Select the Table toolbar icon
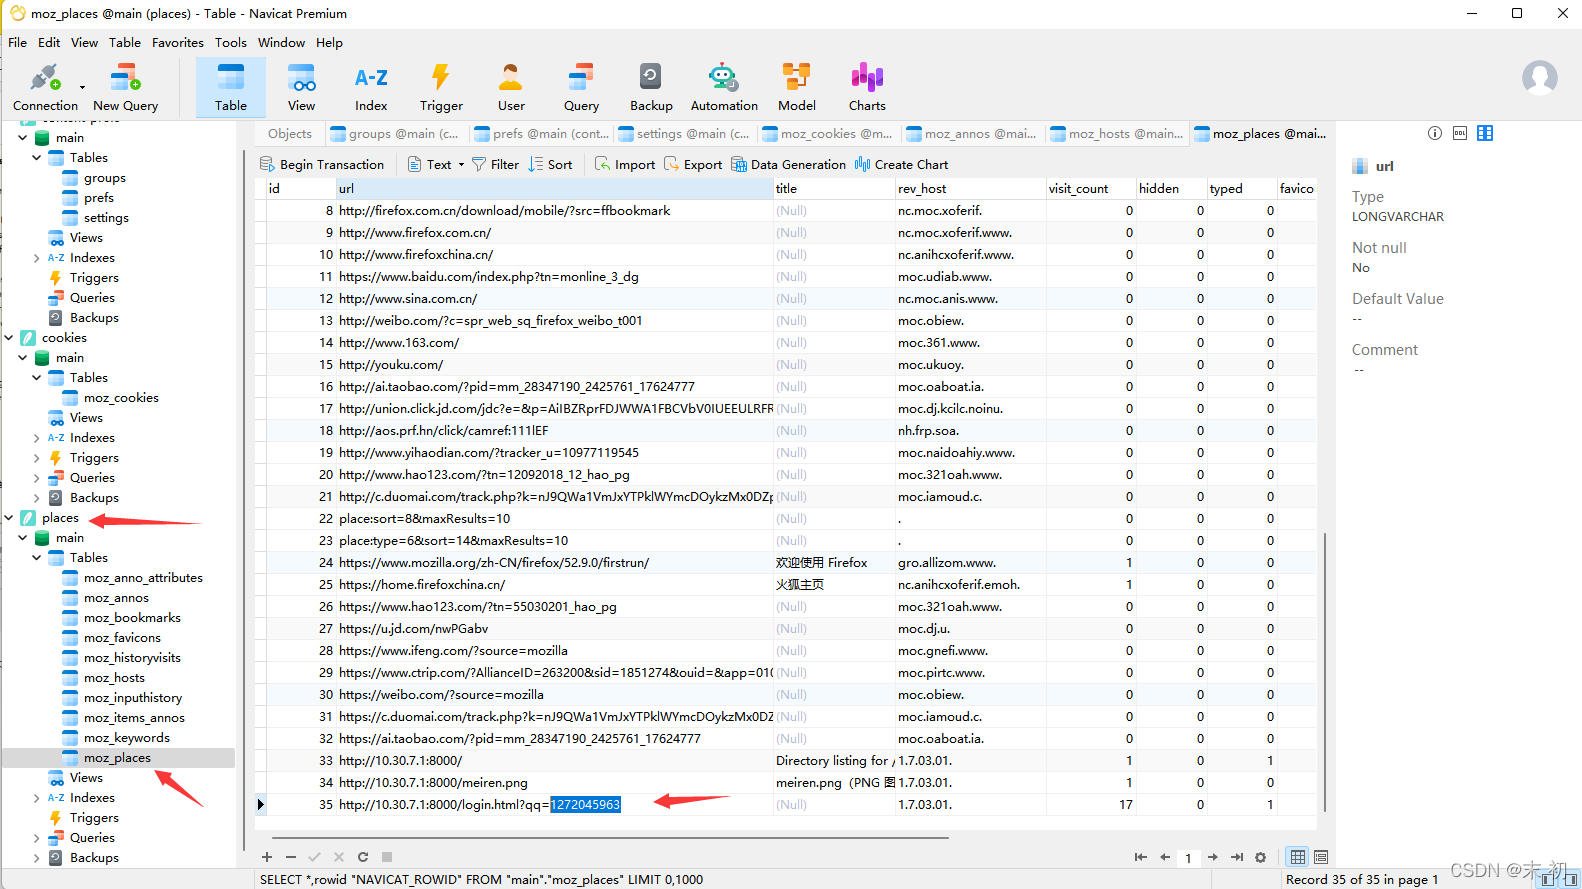Viewport: 1582px width, 889px height. [230, 87]
